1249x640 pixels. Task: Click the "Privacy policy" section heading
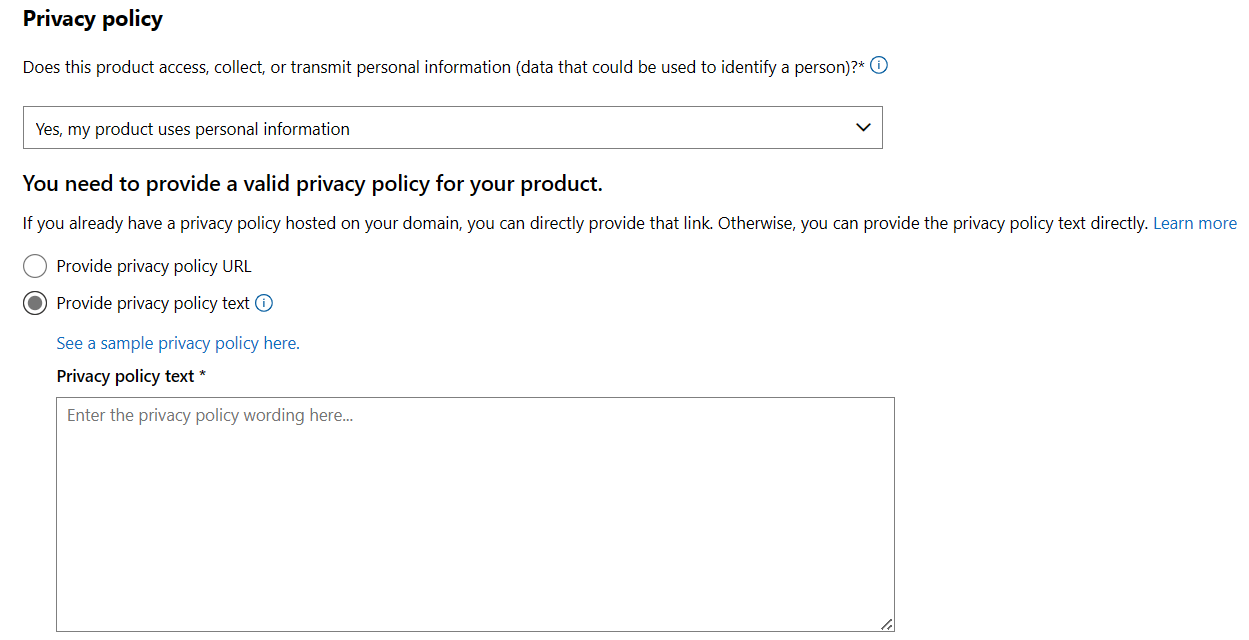pyautogui.click(x=93, y=19)
